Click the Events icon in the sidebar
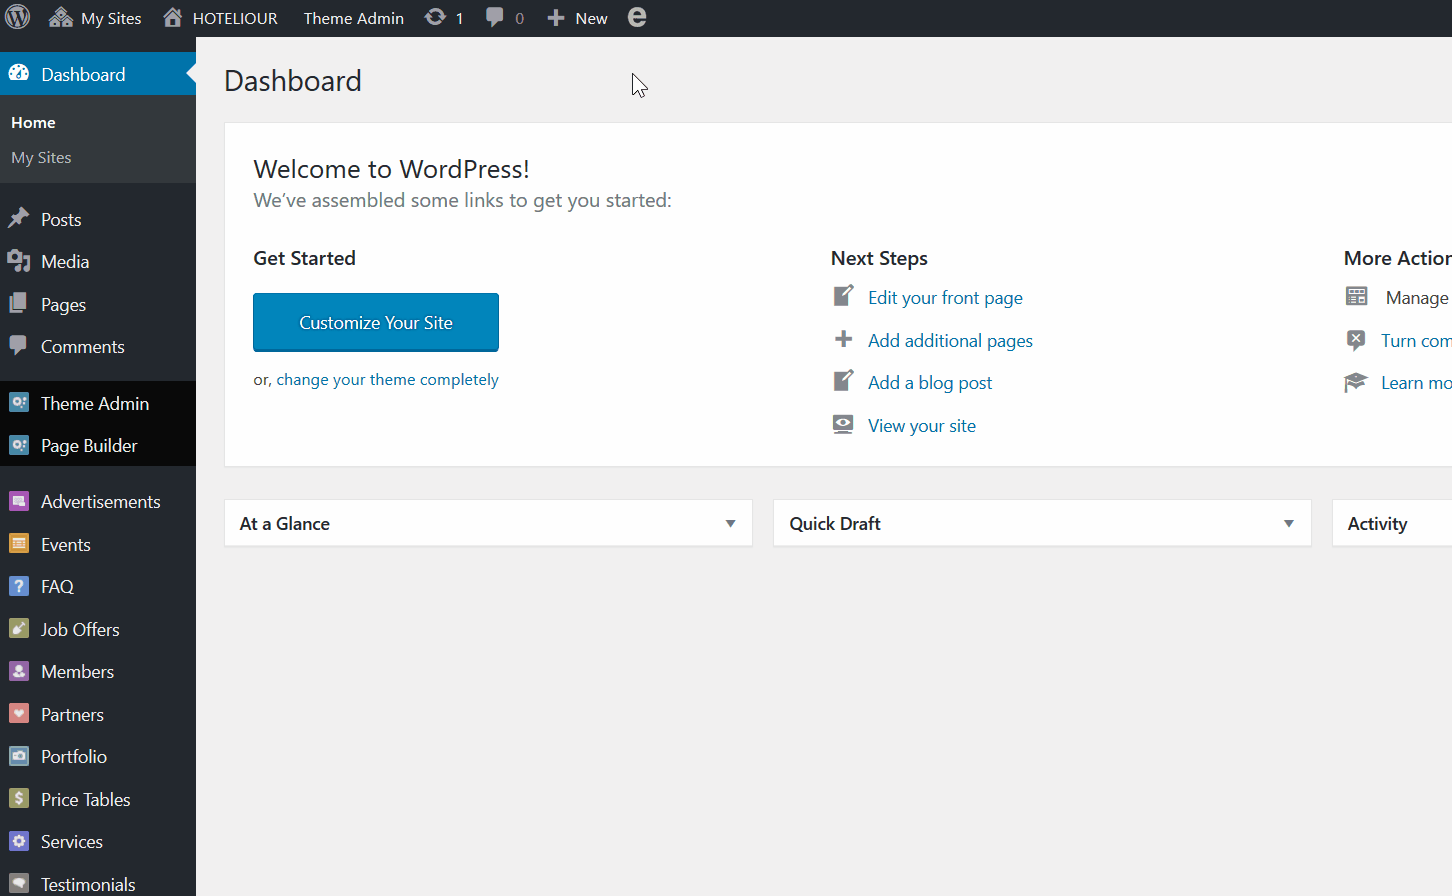 click(19, 544)
